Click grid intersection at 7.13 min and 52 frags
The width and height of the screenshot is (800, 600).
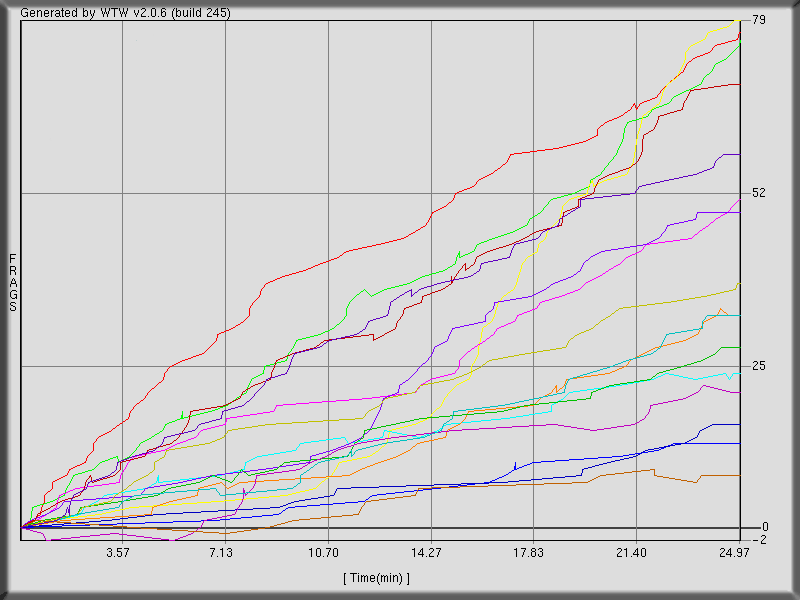[225, 193]
